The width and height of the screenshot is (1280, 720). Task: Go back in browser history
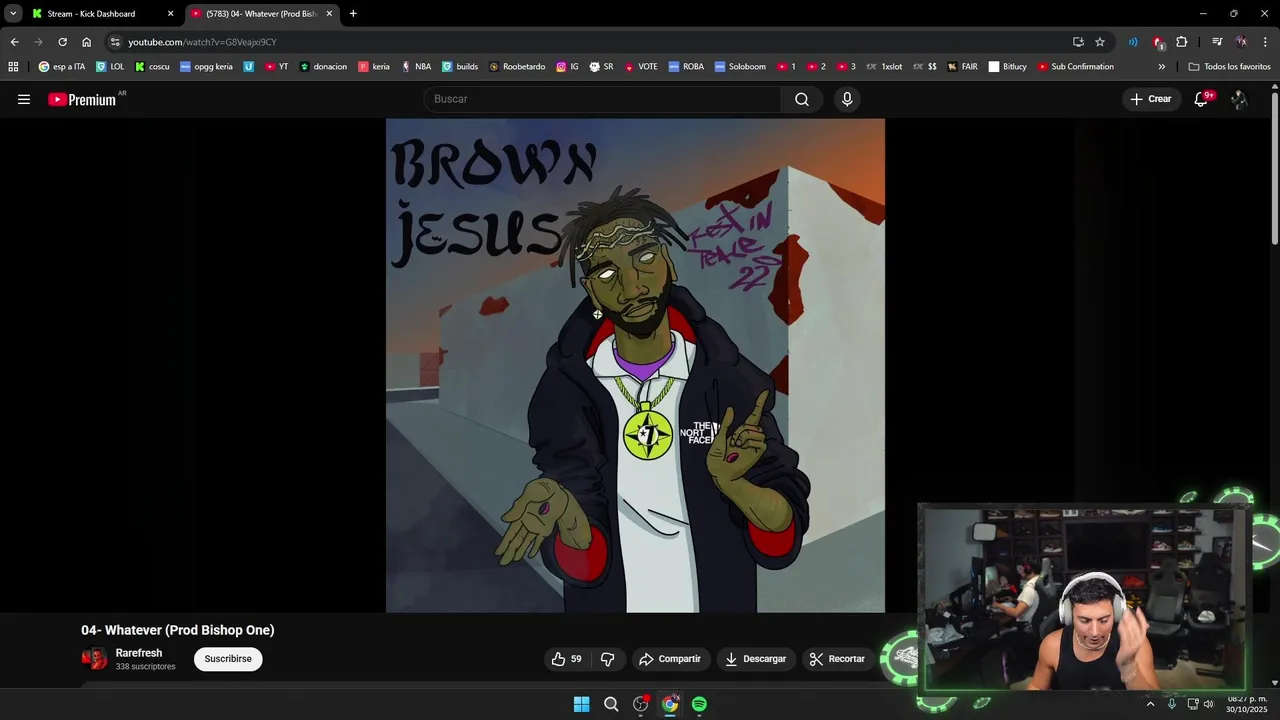(14, 42)
